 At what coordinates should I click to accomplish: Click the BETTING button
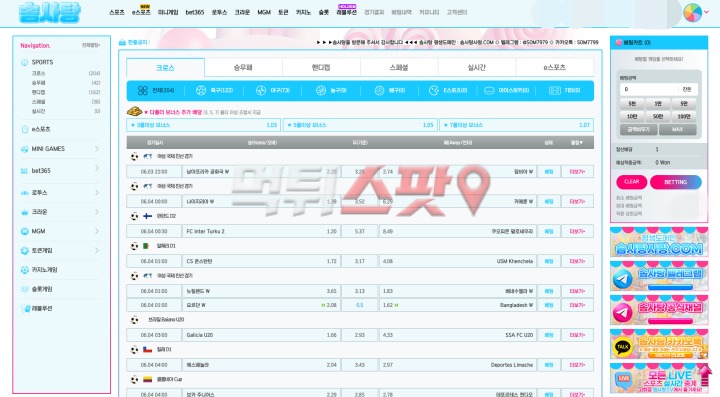point(675,182)
